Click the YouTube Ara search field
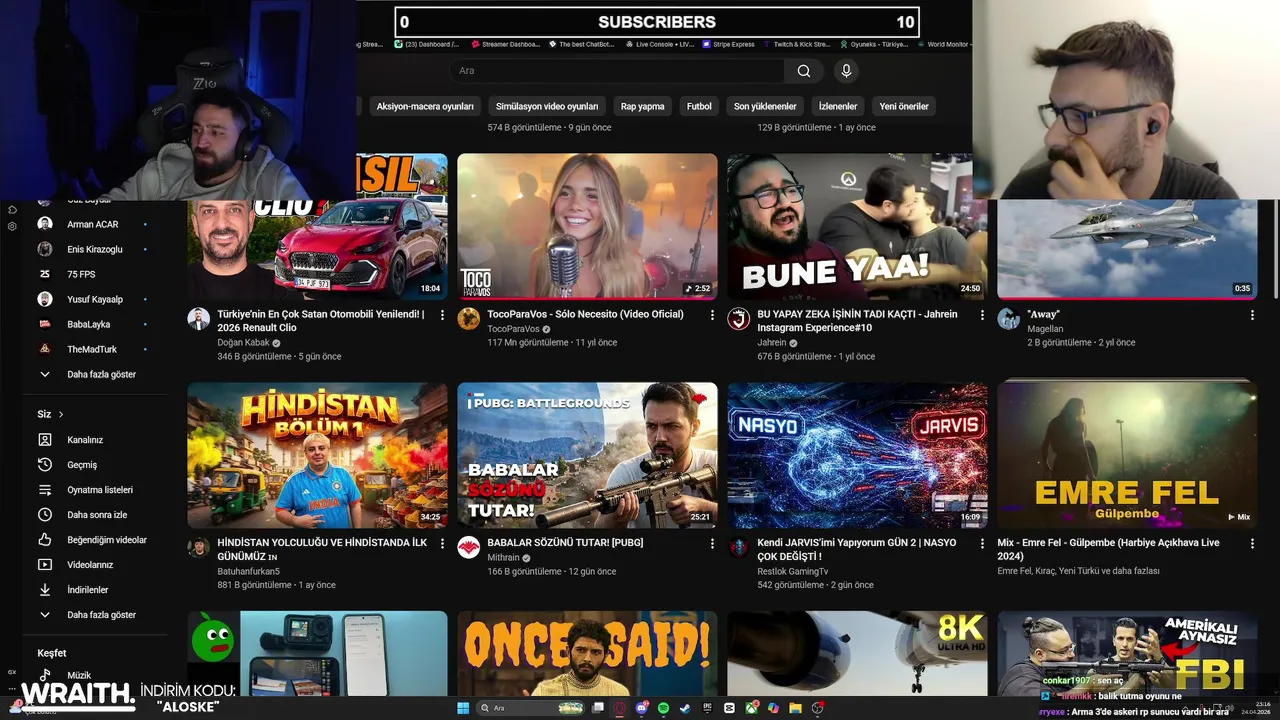The image size is (1280, 720). (617, 71)
